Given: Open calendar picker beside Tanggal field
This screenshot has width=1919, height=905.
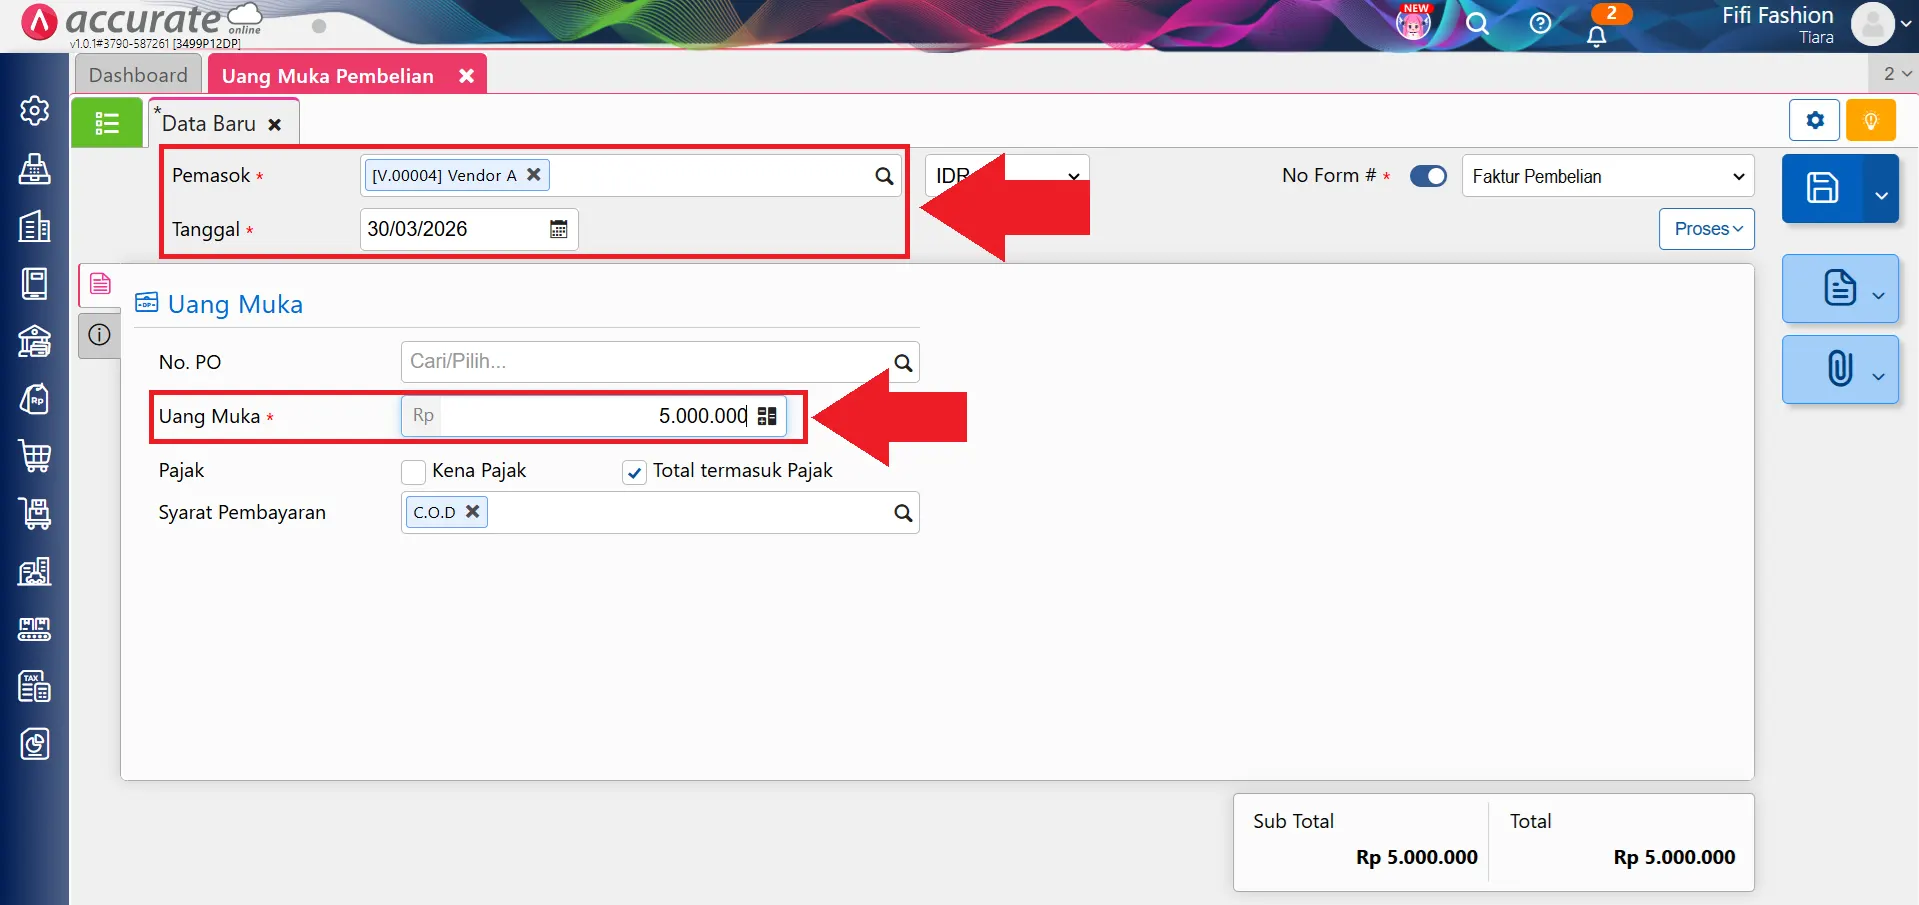Looking at the screenshot, I should [x=559, y=229].
